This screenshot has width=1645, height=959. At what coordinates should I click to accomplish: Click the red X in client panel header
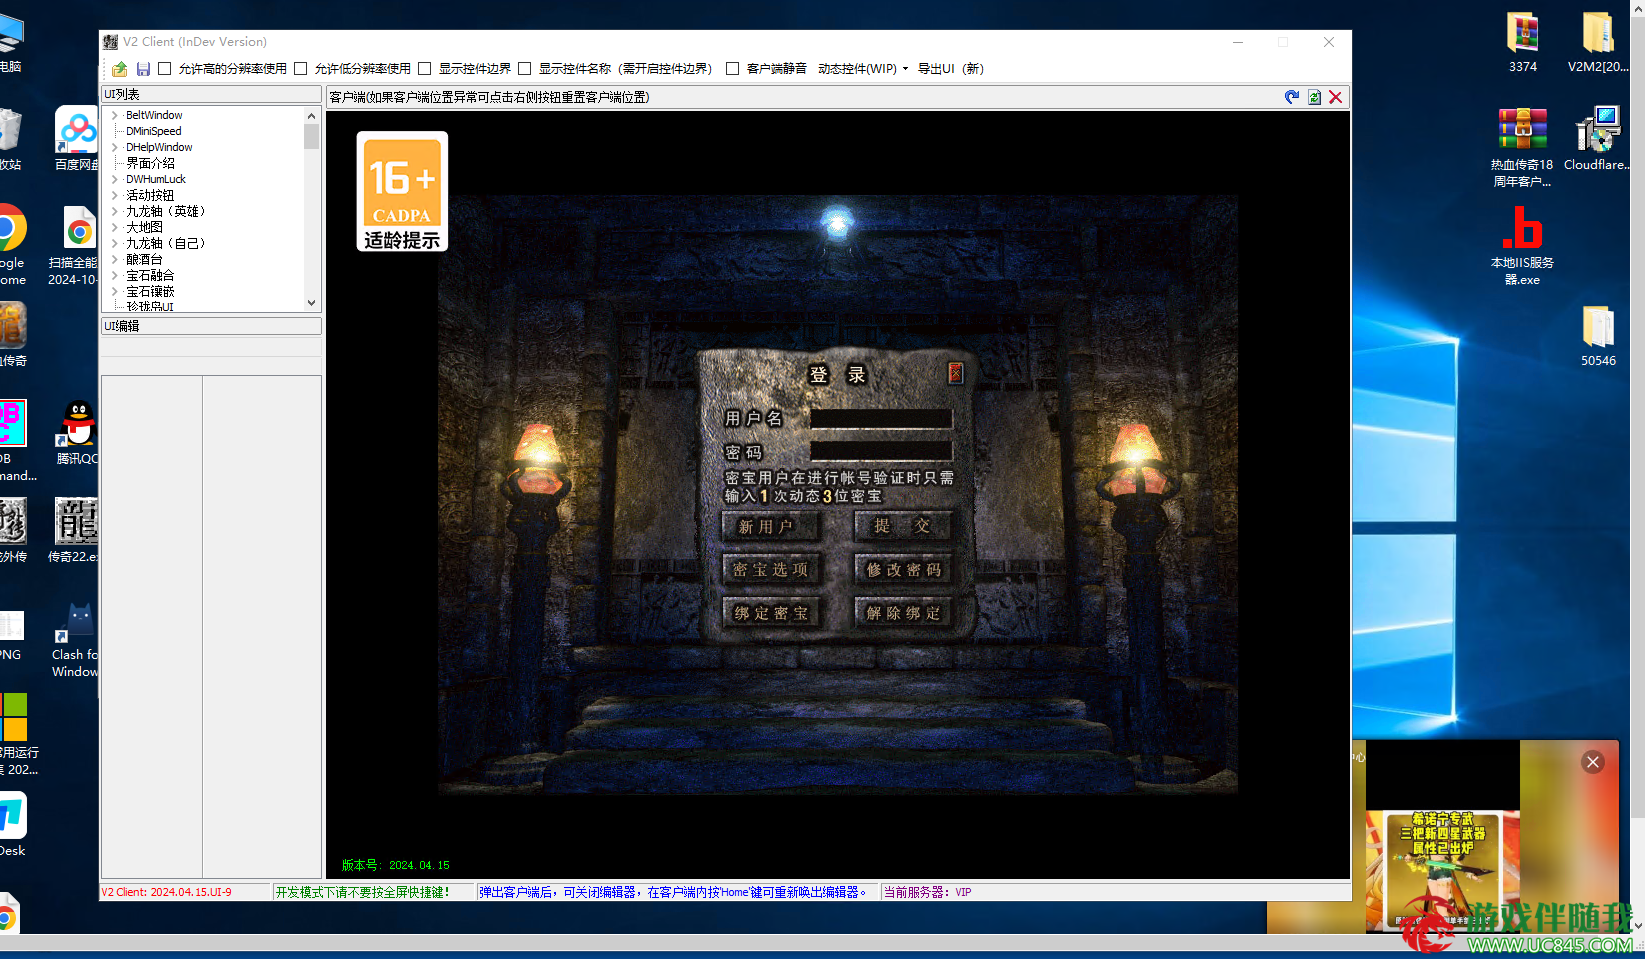coord(1335,97)
